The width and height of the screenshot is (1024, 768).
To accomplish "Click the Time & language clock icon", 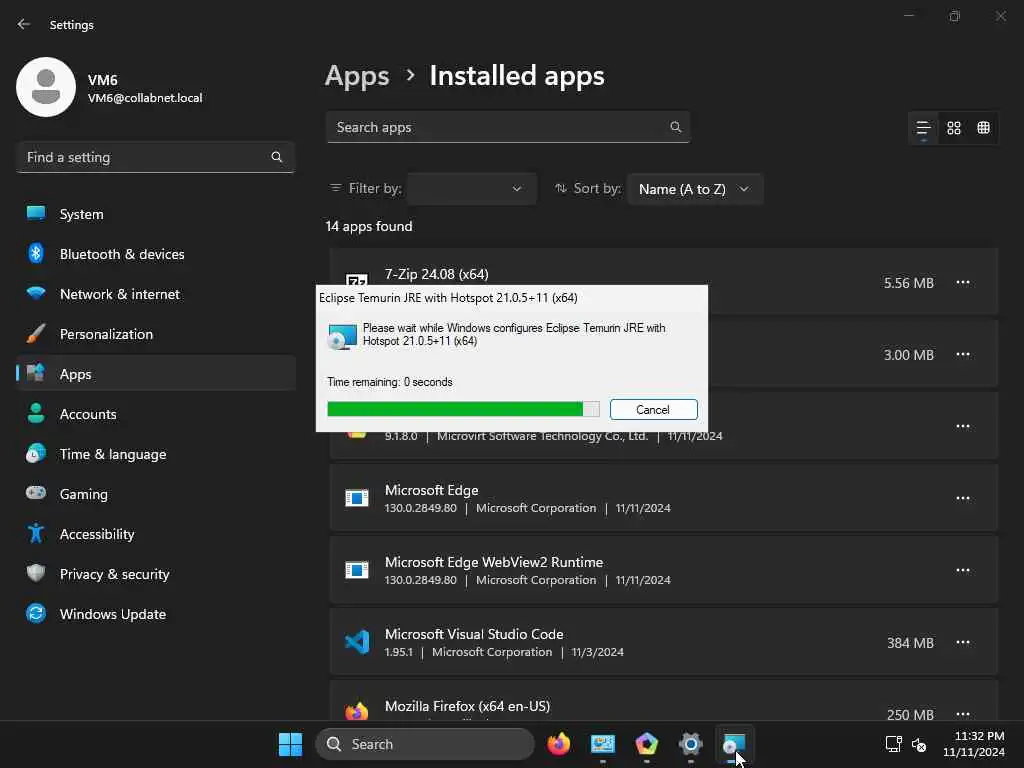I will tap(36, 453).
